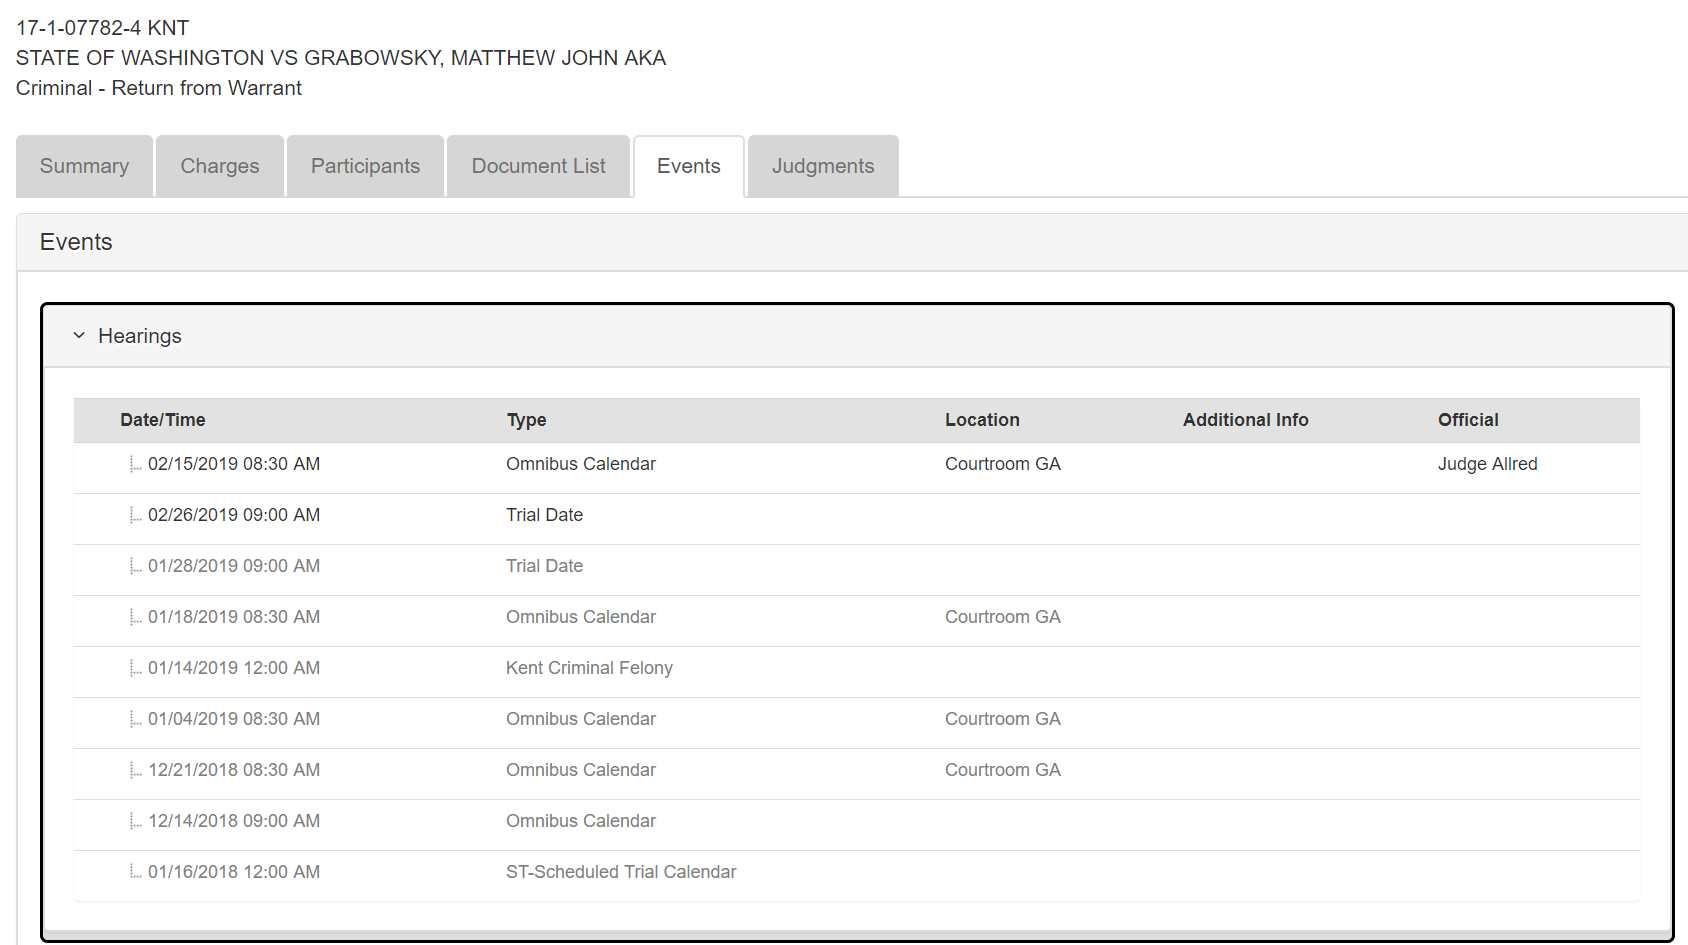Select the 01/16/2018 12:00 AM hearing date

(234, 872)
